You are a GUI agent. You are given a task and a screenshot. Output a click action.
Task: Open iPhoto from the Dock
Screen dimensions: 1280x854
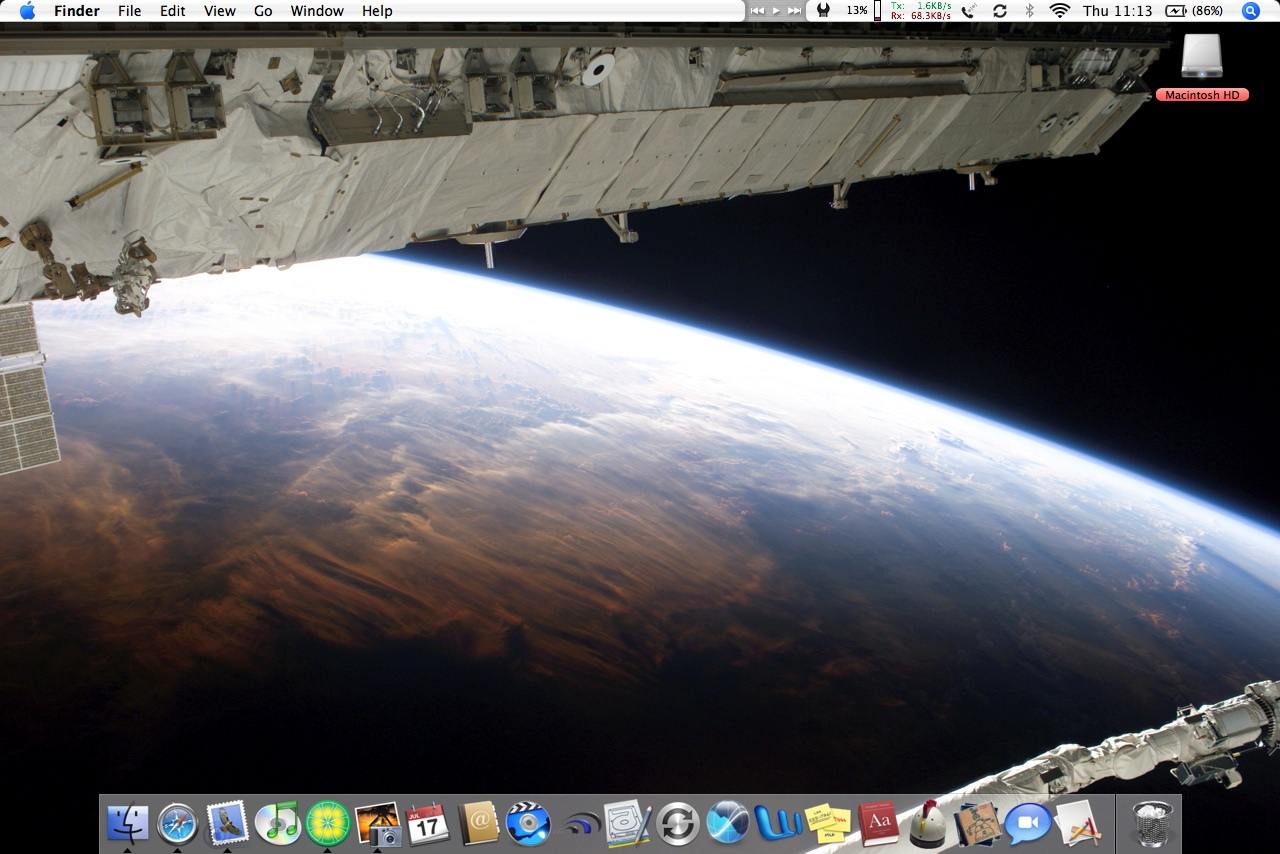(378, 824)
